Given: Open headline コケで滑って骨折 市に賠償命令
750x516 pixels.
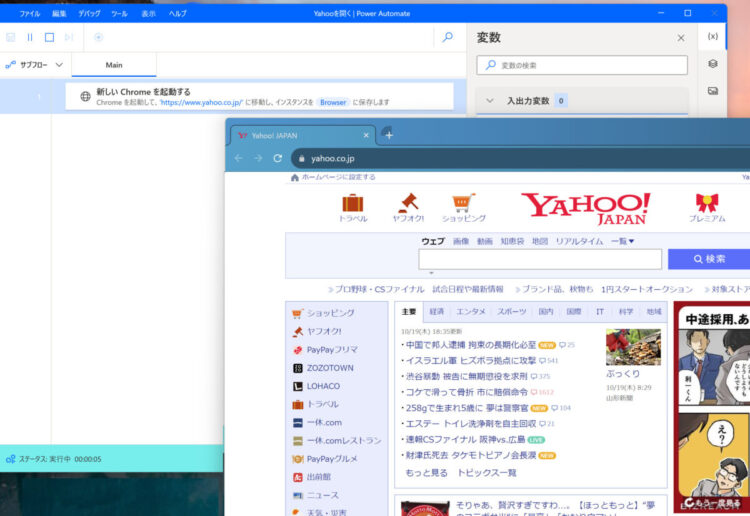Looking at the screenshot, I should 466,392.
